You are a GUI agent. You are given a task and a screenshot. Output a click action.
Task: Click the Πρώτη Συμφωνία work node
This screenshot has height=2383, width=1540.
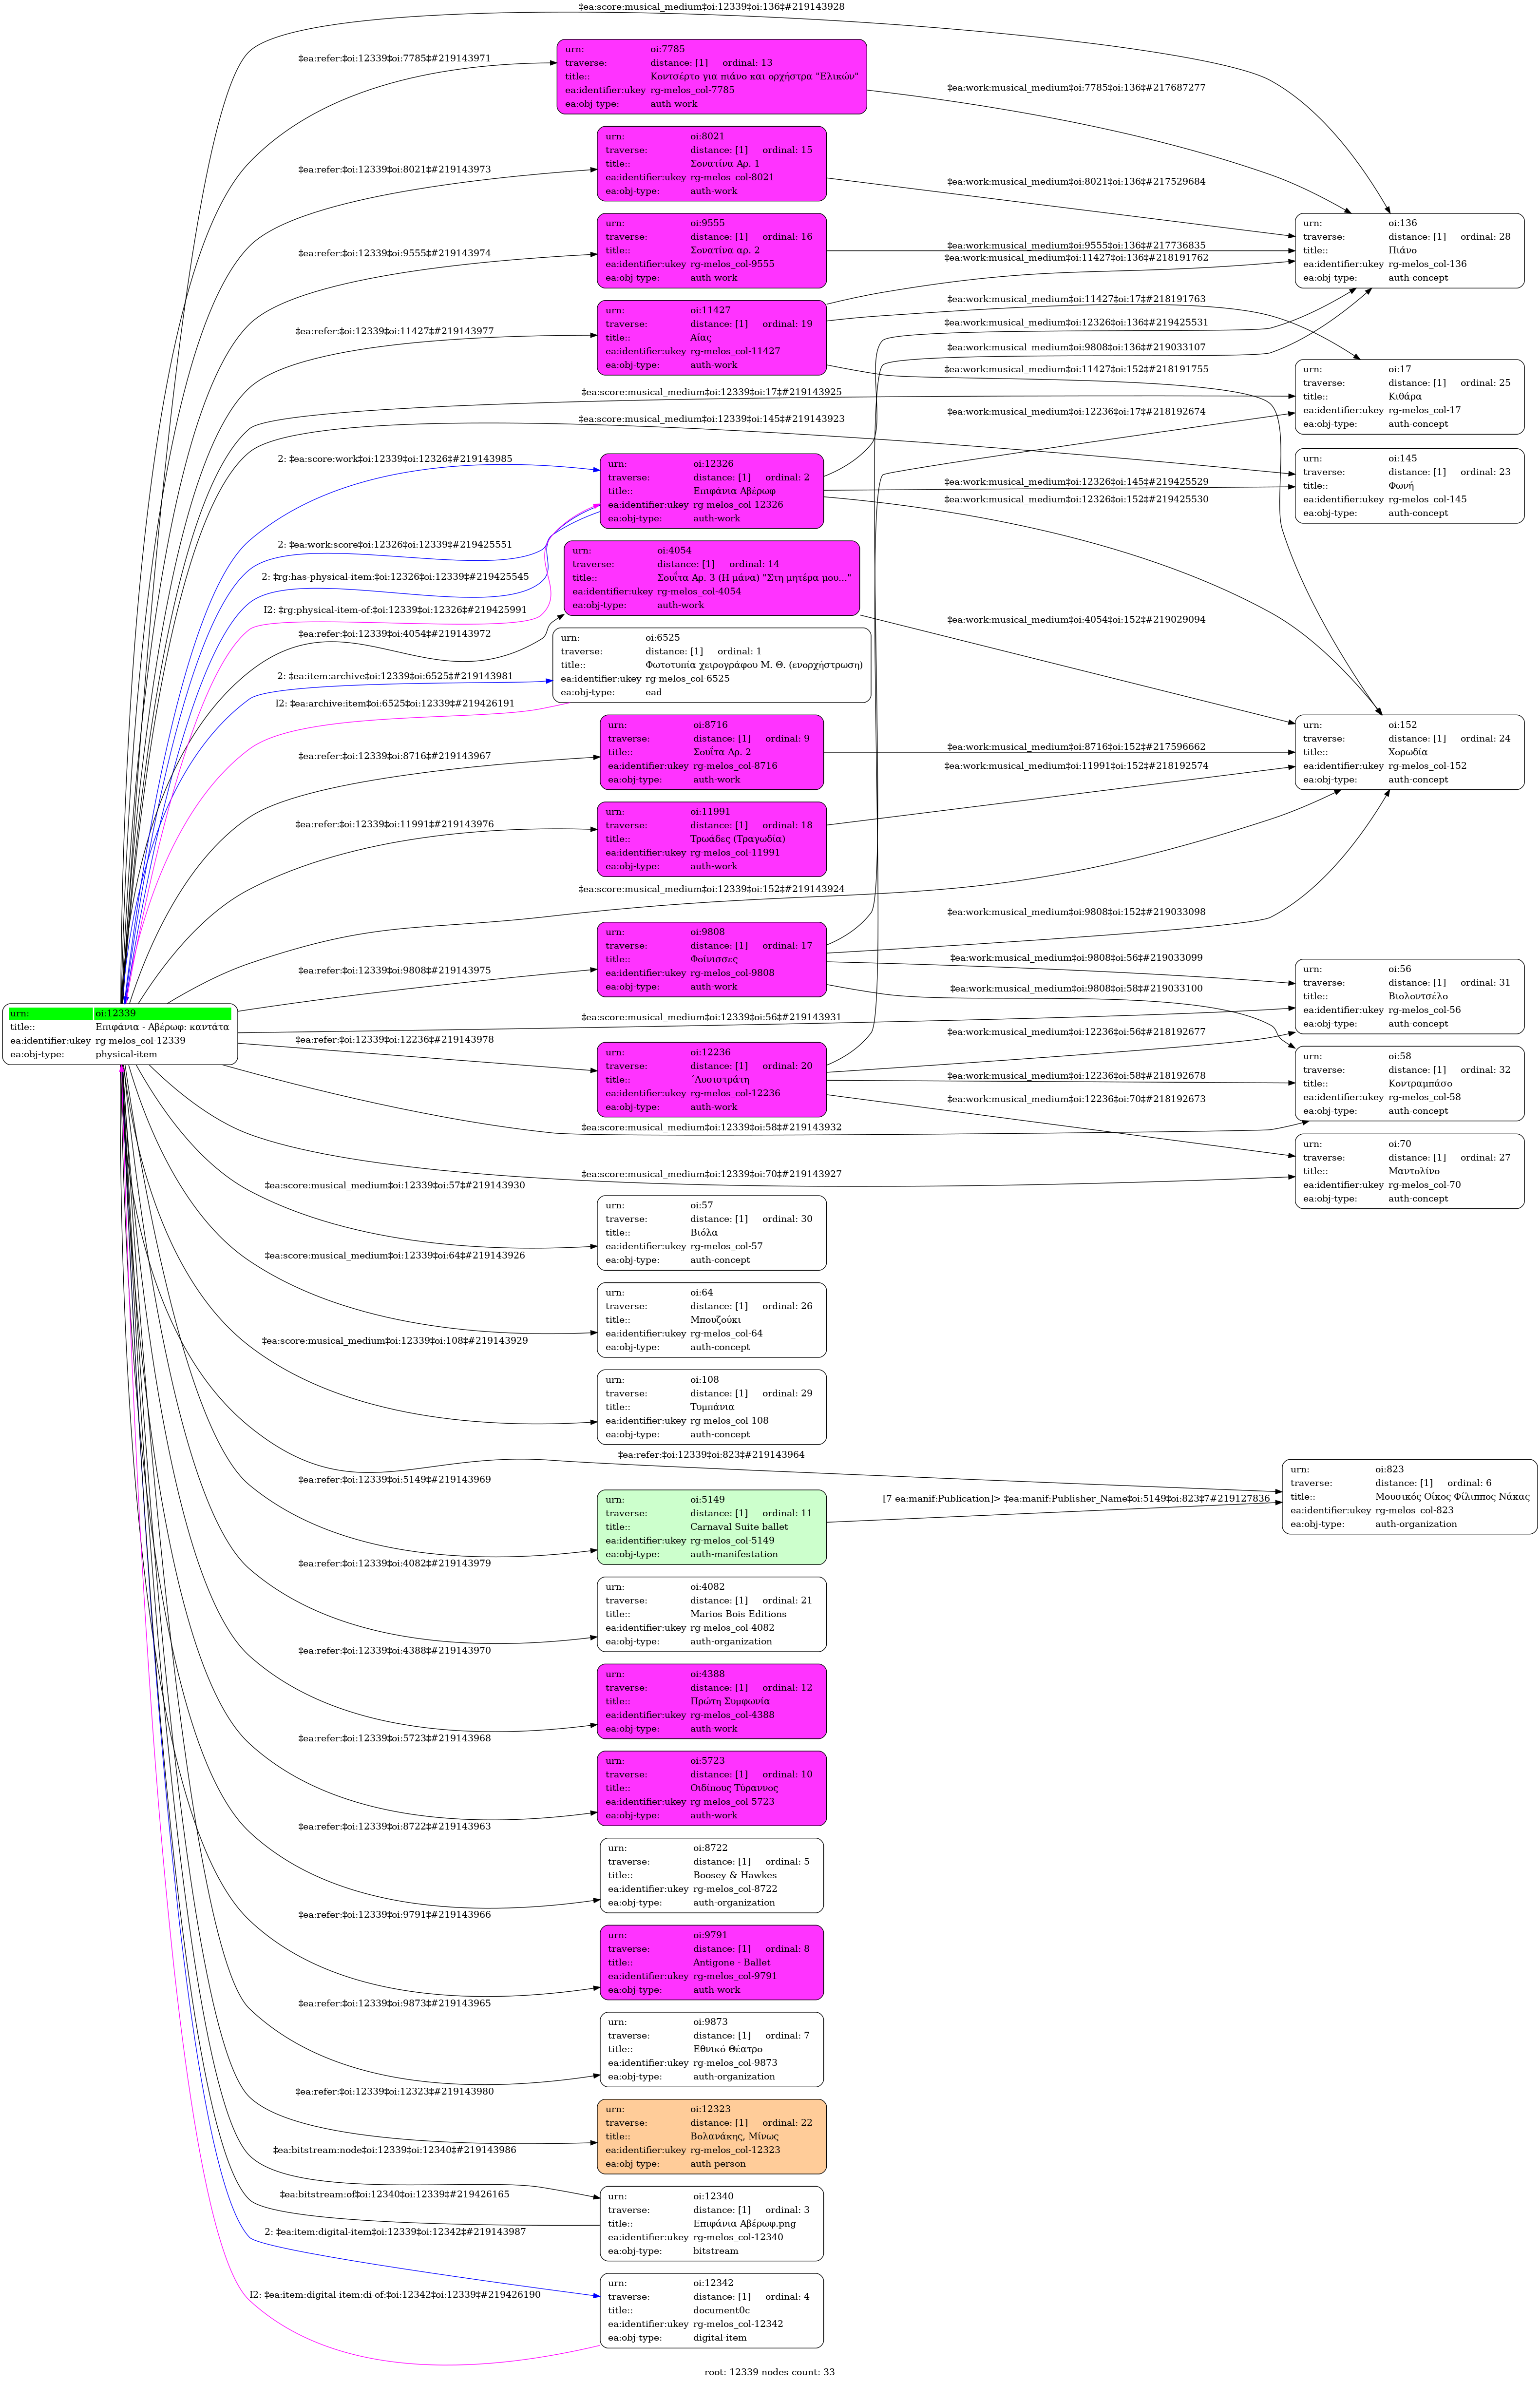tap(711, 1701)
